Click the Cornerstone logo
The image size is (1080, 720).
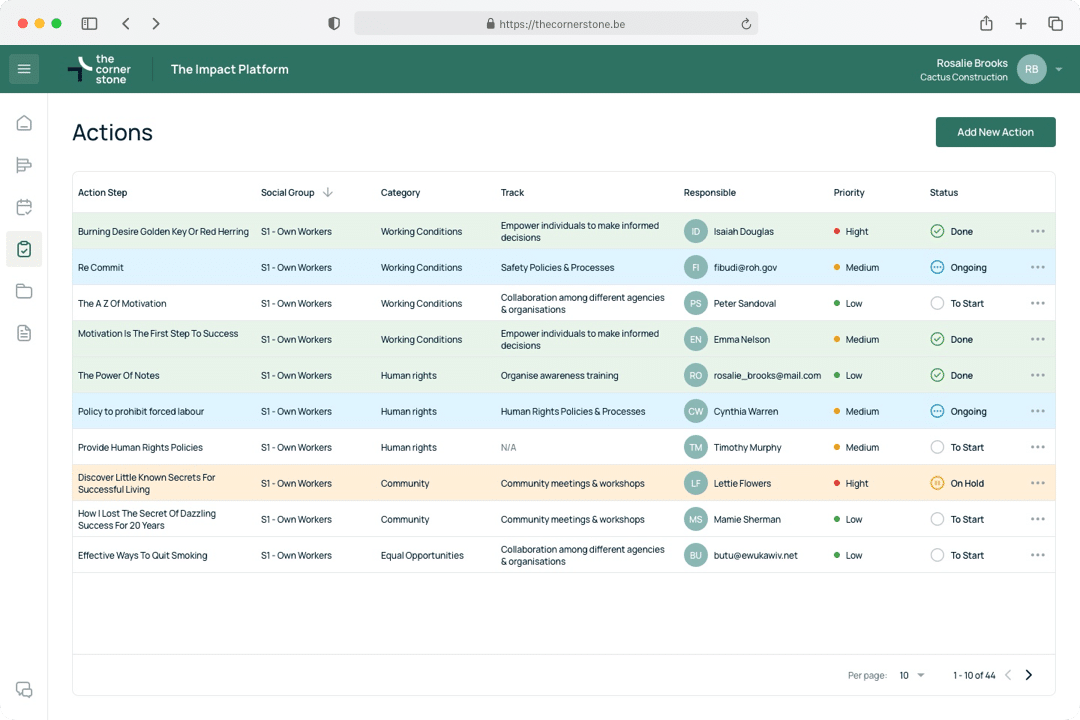click(99, 69)
